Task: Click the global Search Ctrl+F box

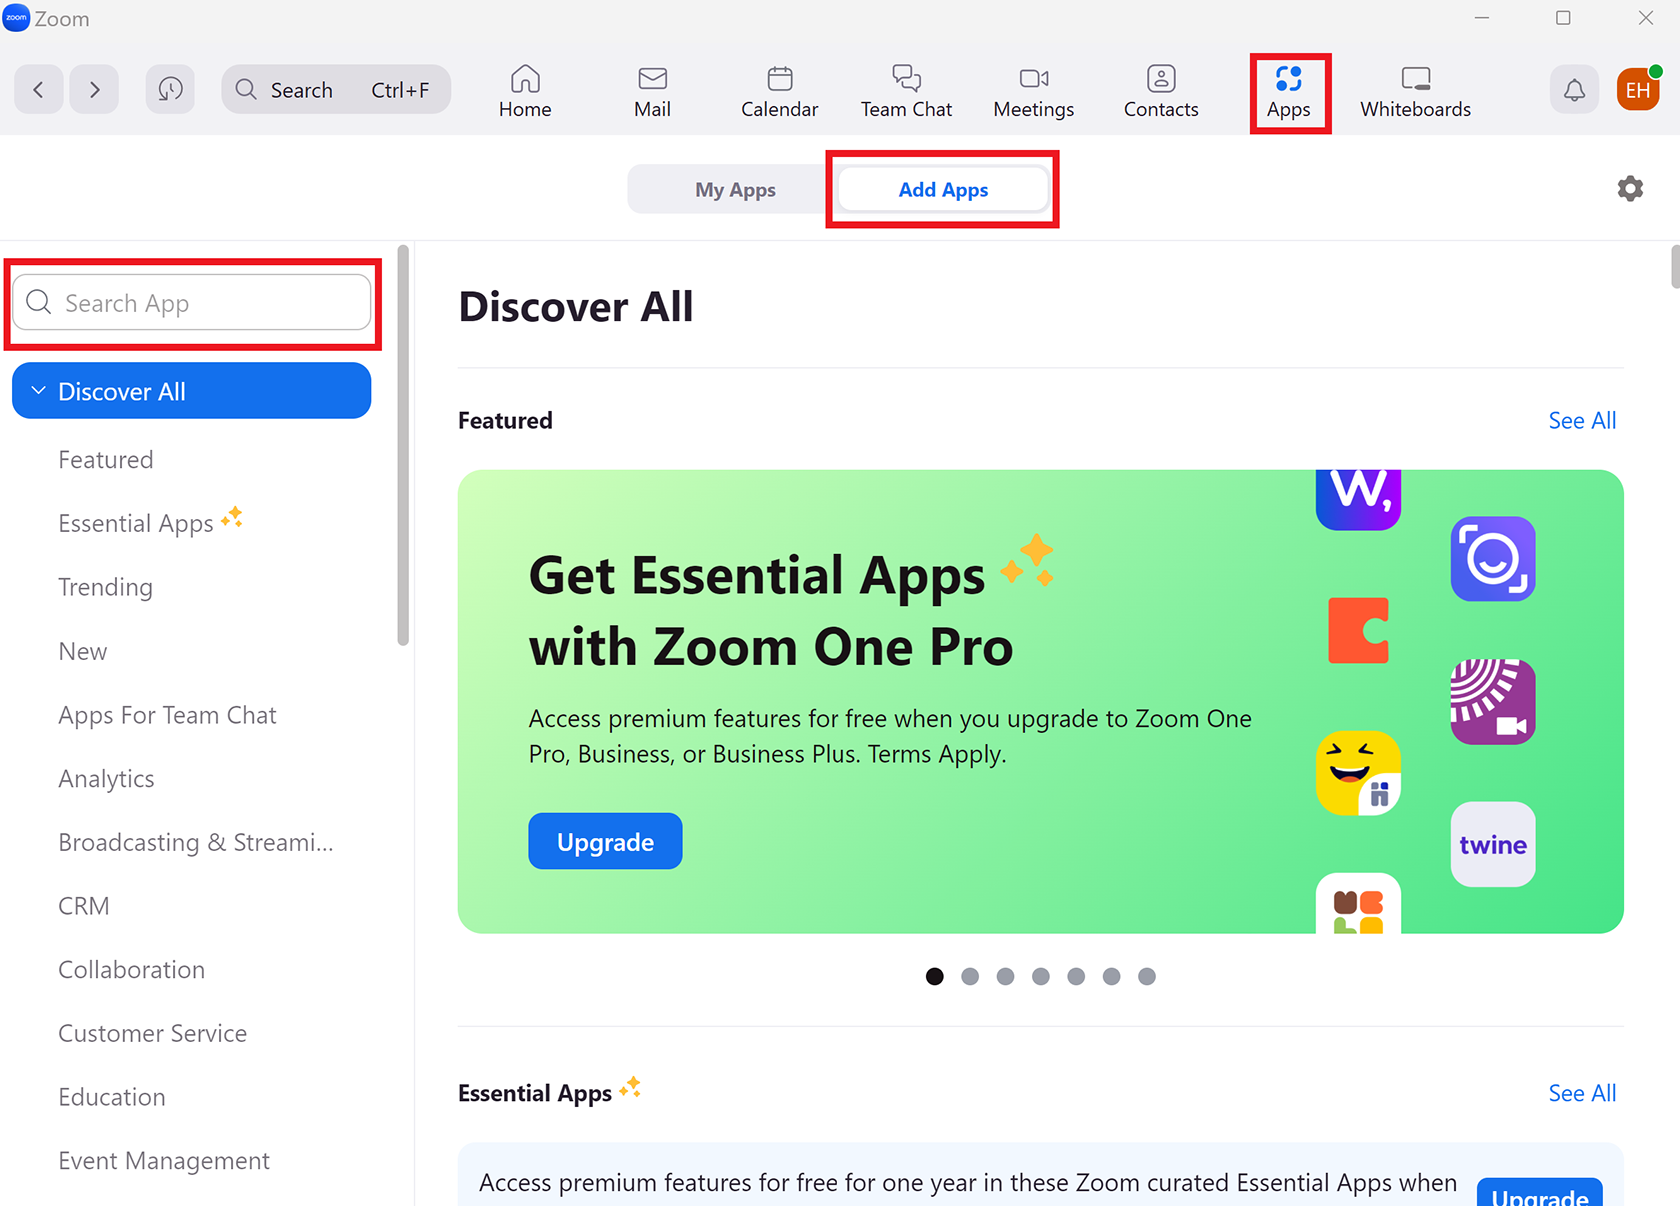Action: click(x=336, y=90)
